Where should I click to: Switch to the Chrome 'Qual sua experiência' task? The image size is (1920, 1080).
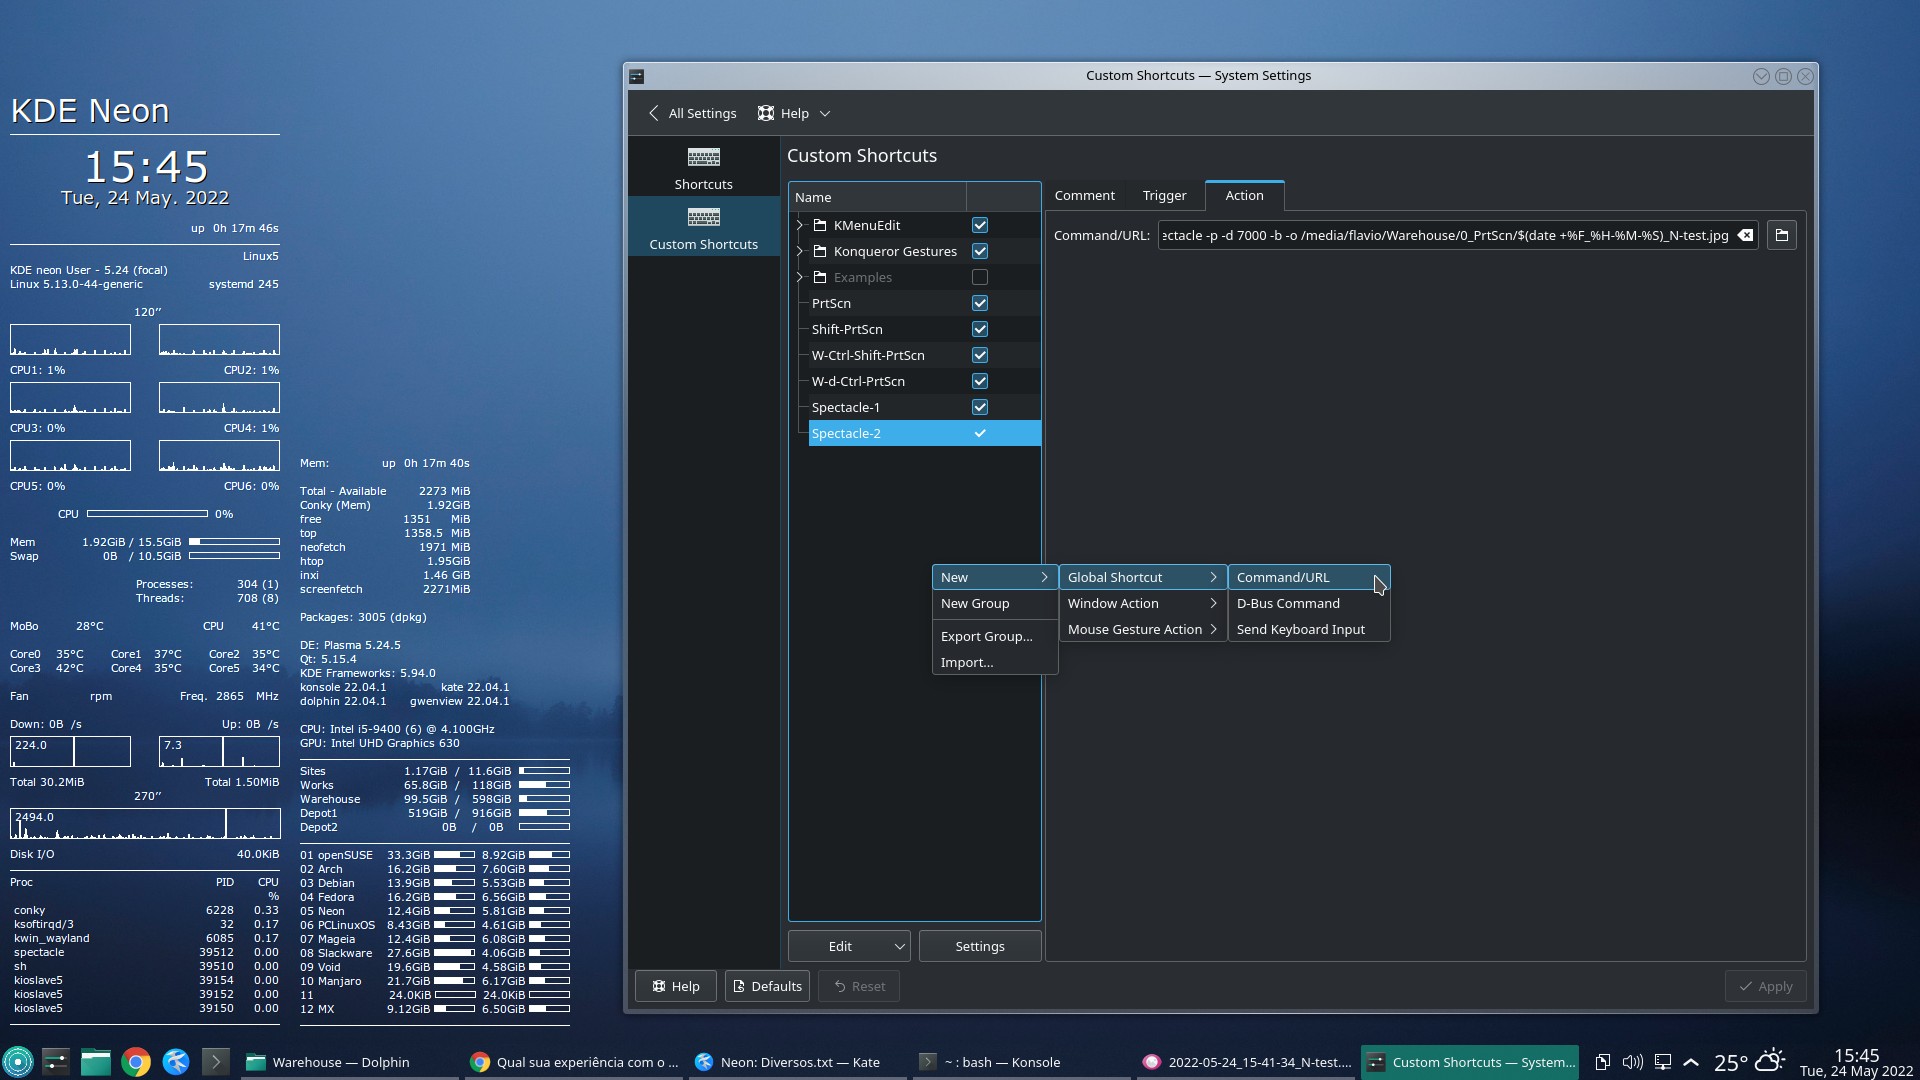click(x=576, y=1062)
